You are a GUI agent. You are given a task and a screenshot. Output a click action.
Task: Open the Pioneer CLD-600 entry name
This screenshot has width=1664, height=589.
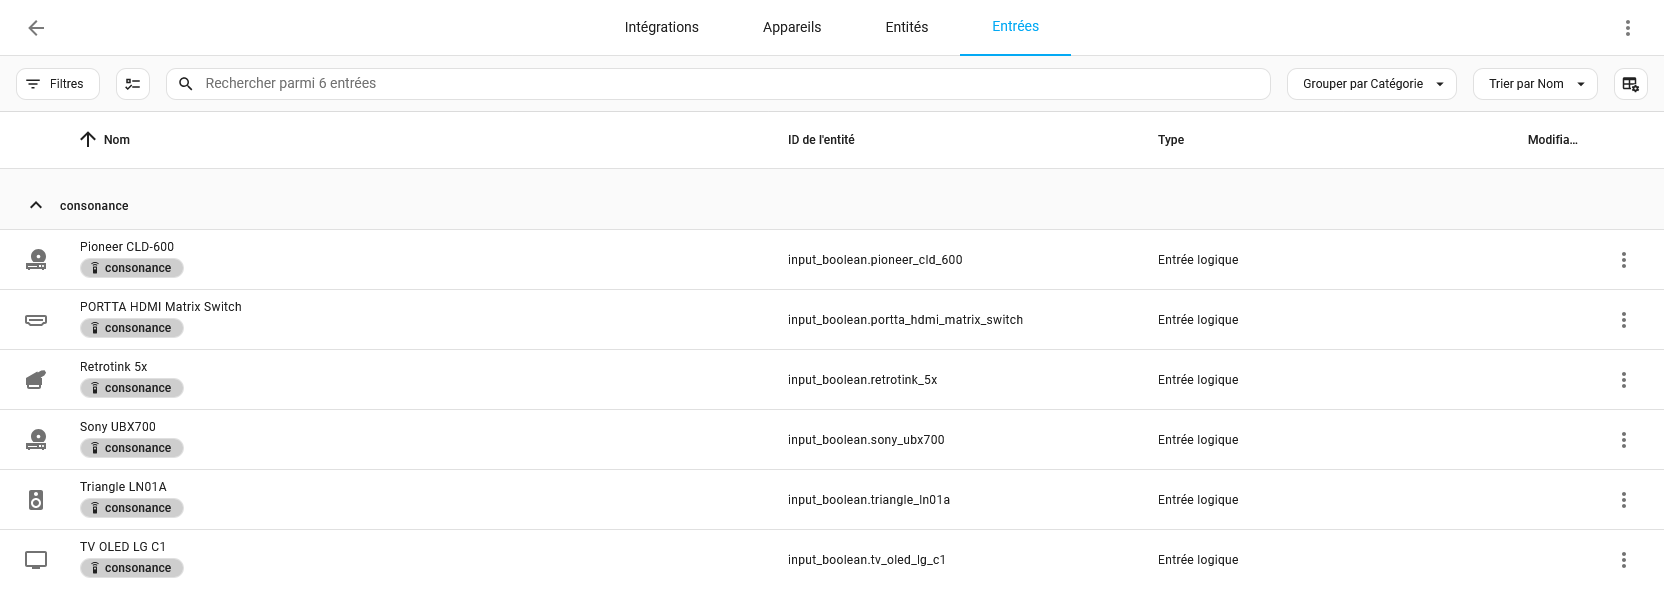(127, 247)
